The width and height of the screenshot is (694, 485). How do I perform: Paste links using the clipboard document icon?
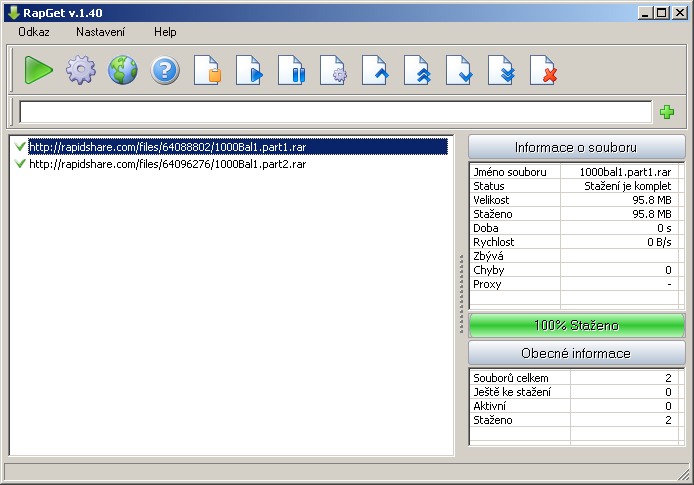[207, 70]
